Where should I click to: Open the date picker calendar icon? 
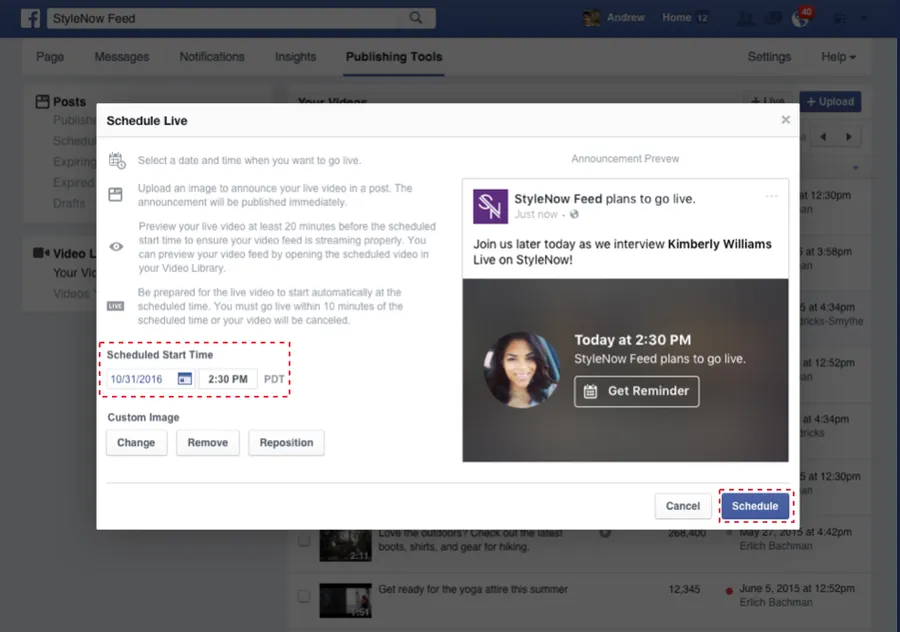click(183, 379)
